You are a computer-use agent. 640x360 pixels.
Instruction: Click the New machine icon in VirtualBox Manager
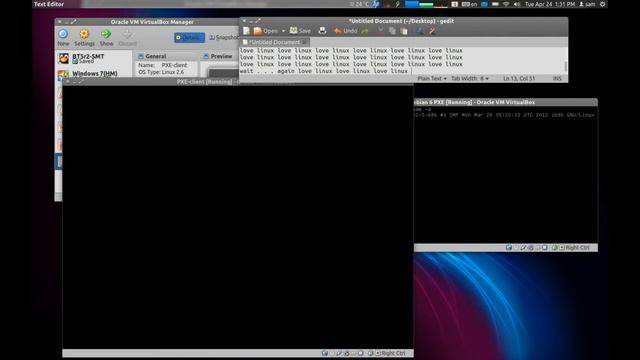tap(63, 37)
